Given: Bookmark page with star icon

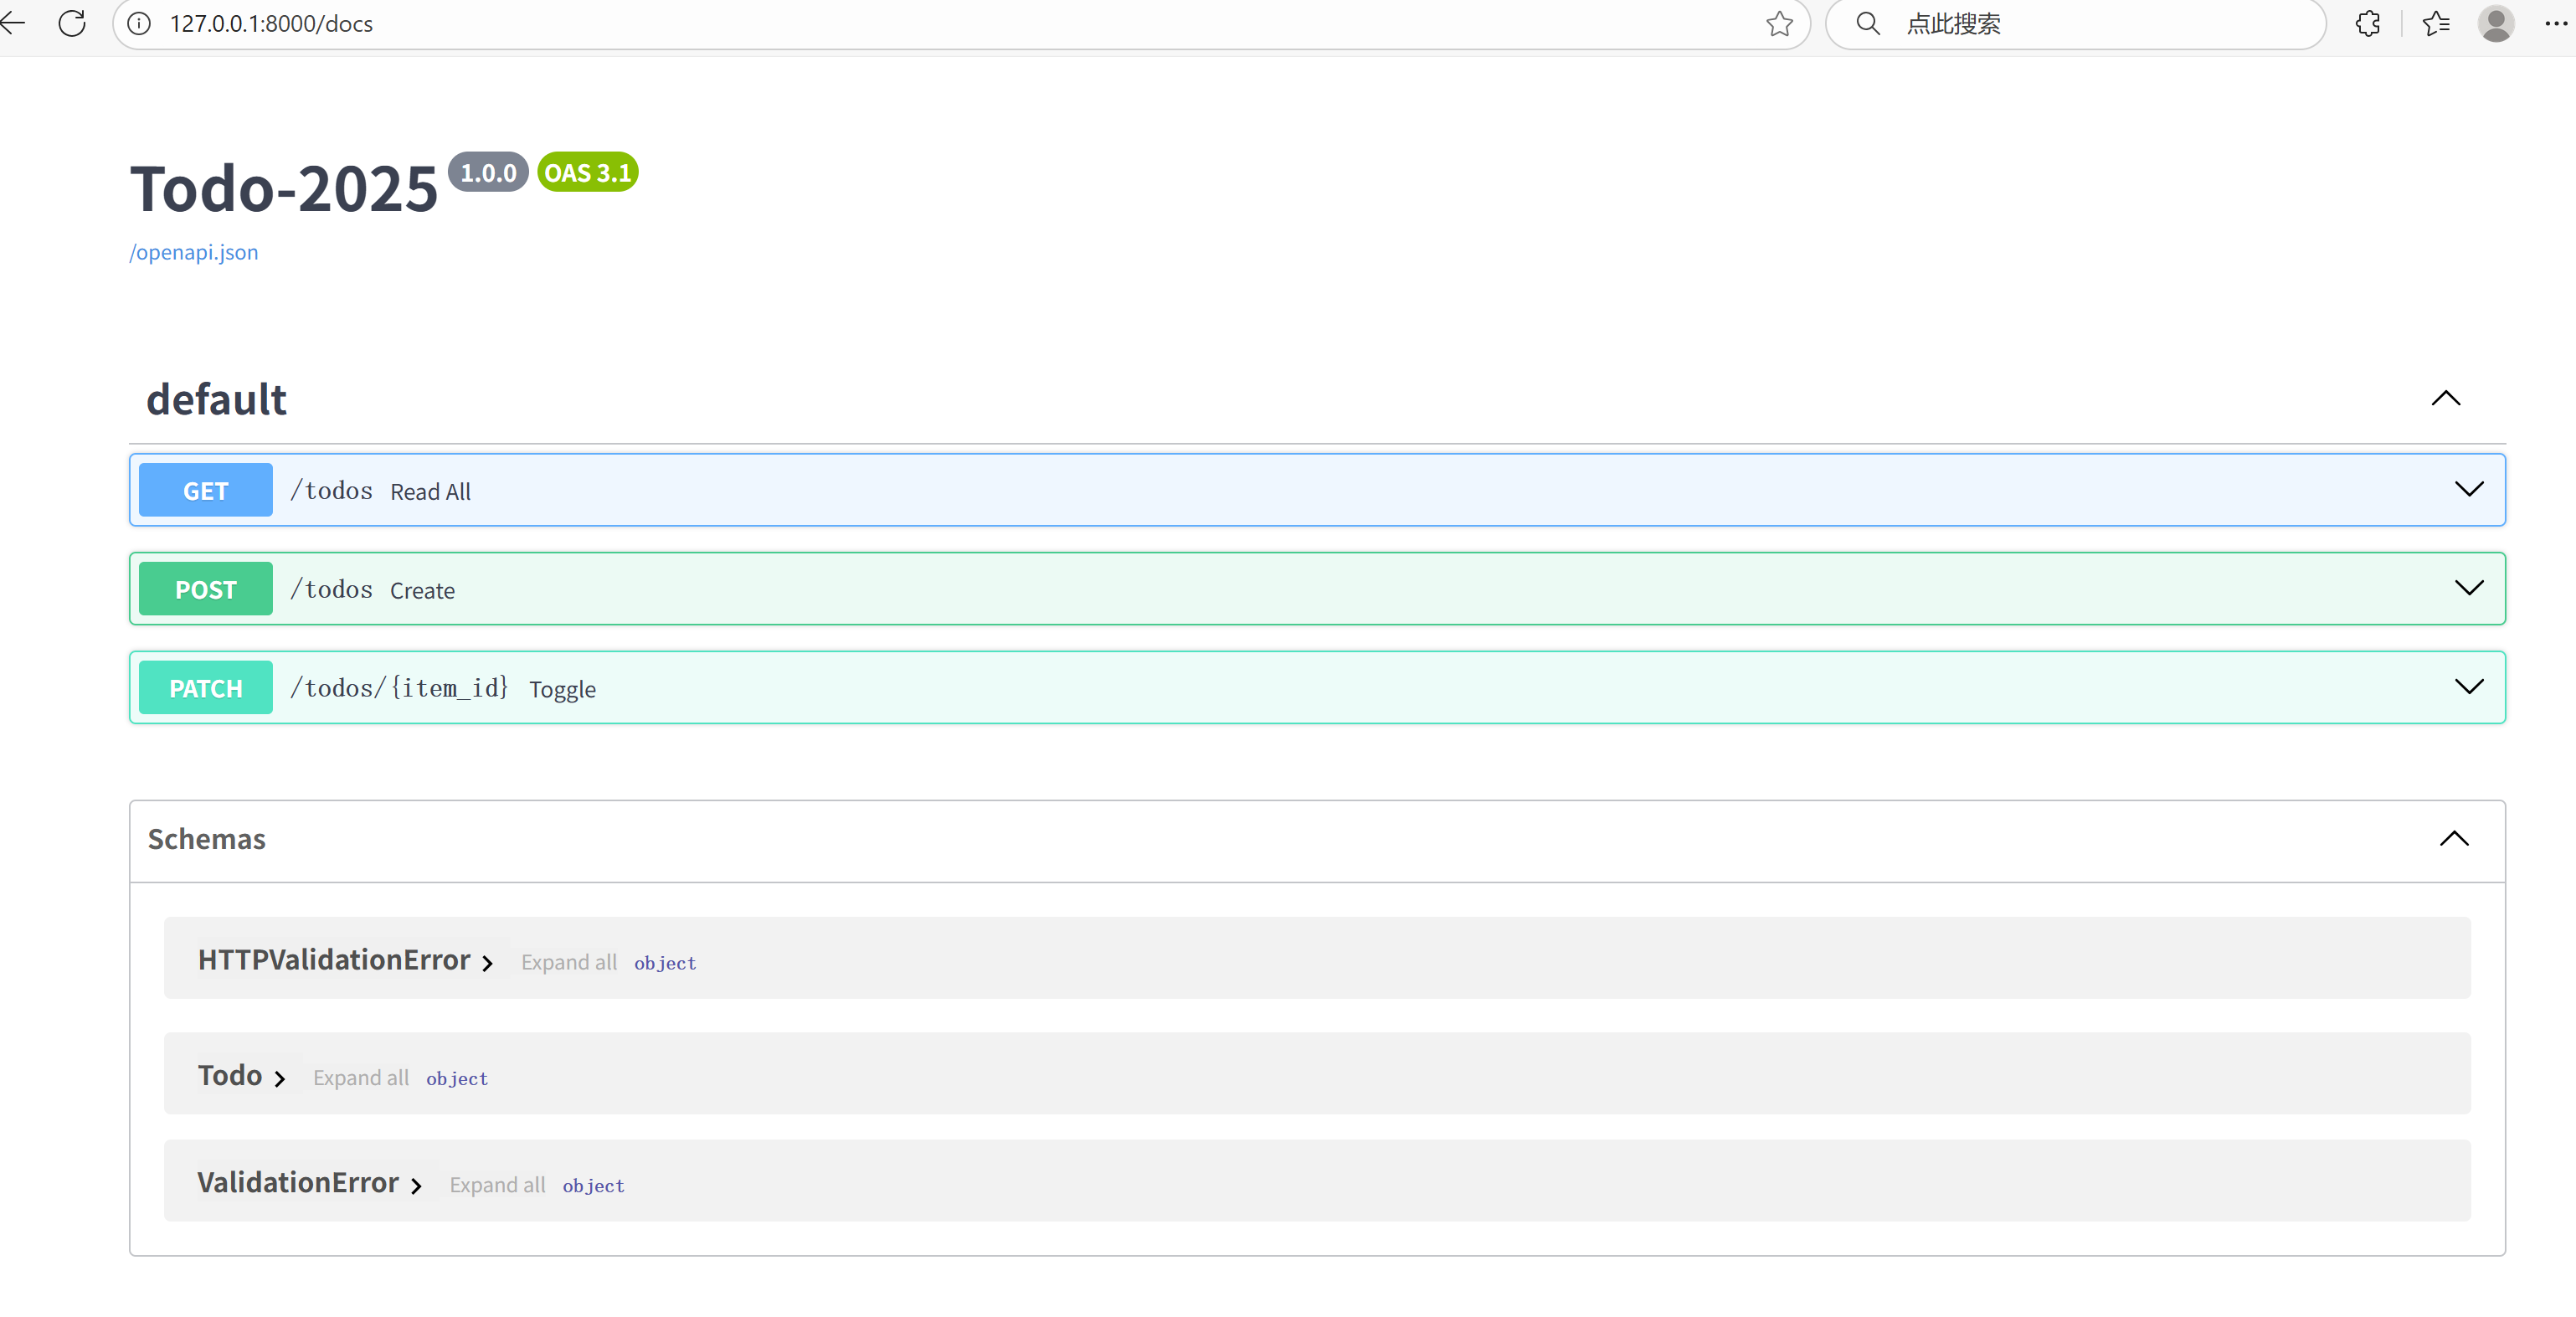Looking at the screenshot, I should pos(1779,23).
